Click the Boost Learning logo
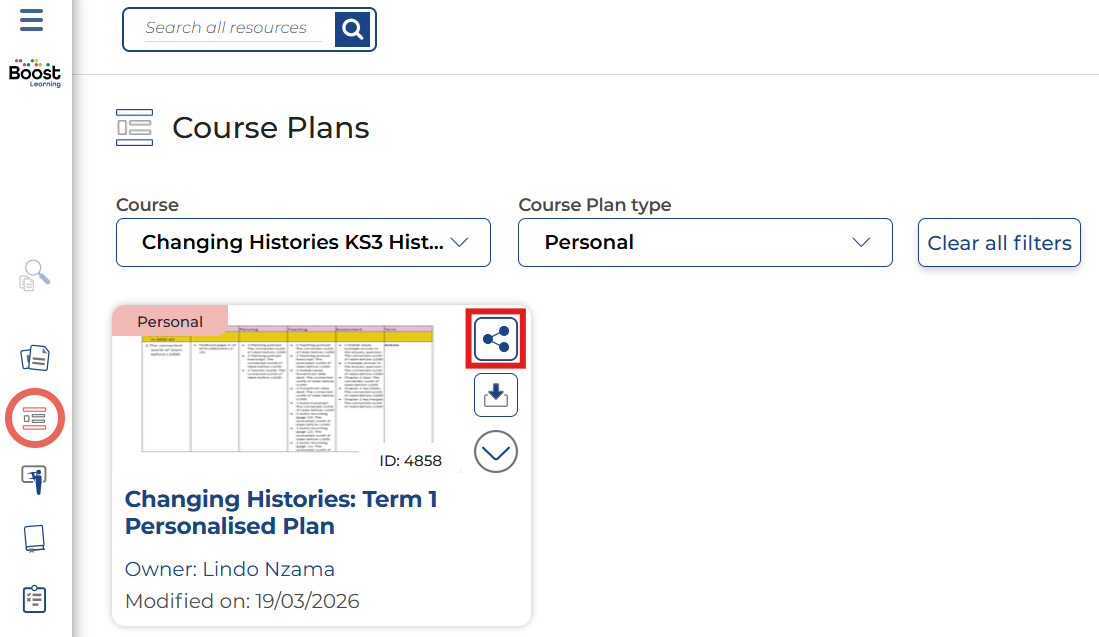The height and width of the screenshot is (637, 1099). pos(35,73)
